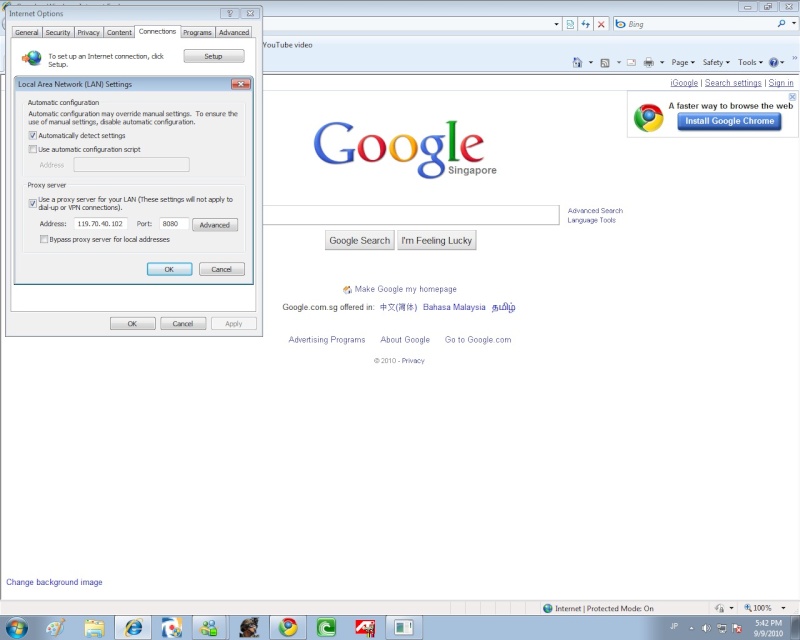The height and width of the screenshot is (640, 800).
Task: Enable Use automatic configuration script
Action: point(33,149)
